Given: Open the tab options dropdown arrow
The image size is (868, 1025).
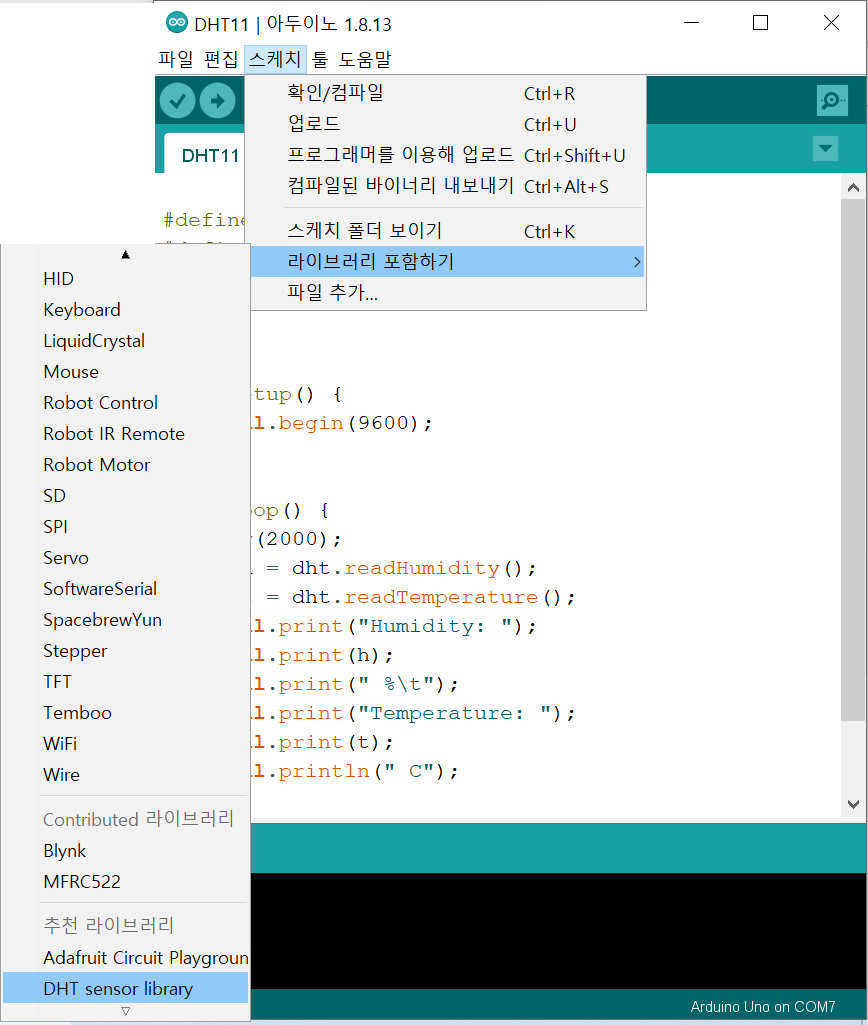Looking at the screenshot, I should pos(826,148).
